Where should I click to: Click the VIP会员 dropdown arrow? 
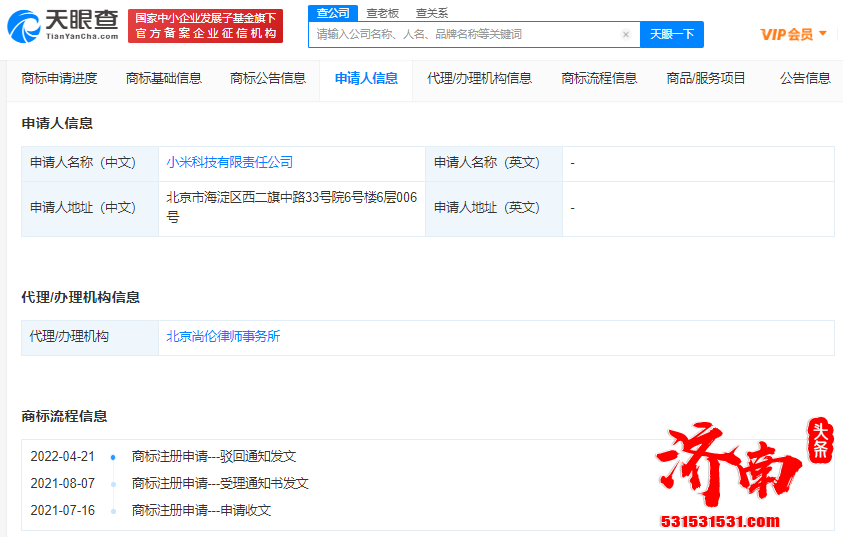pos(823,34)
